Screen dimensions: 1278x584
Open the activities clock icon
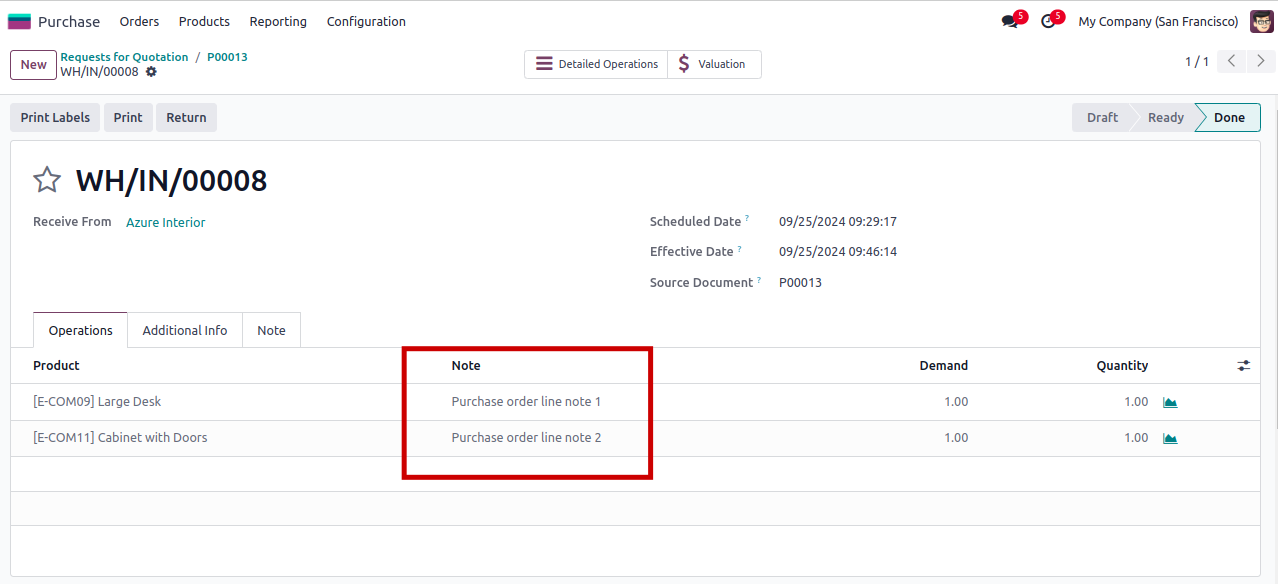pos(1048,21)
